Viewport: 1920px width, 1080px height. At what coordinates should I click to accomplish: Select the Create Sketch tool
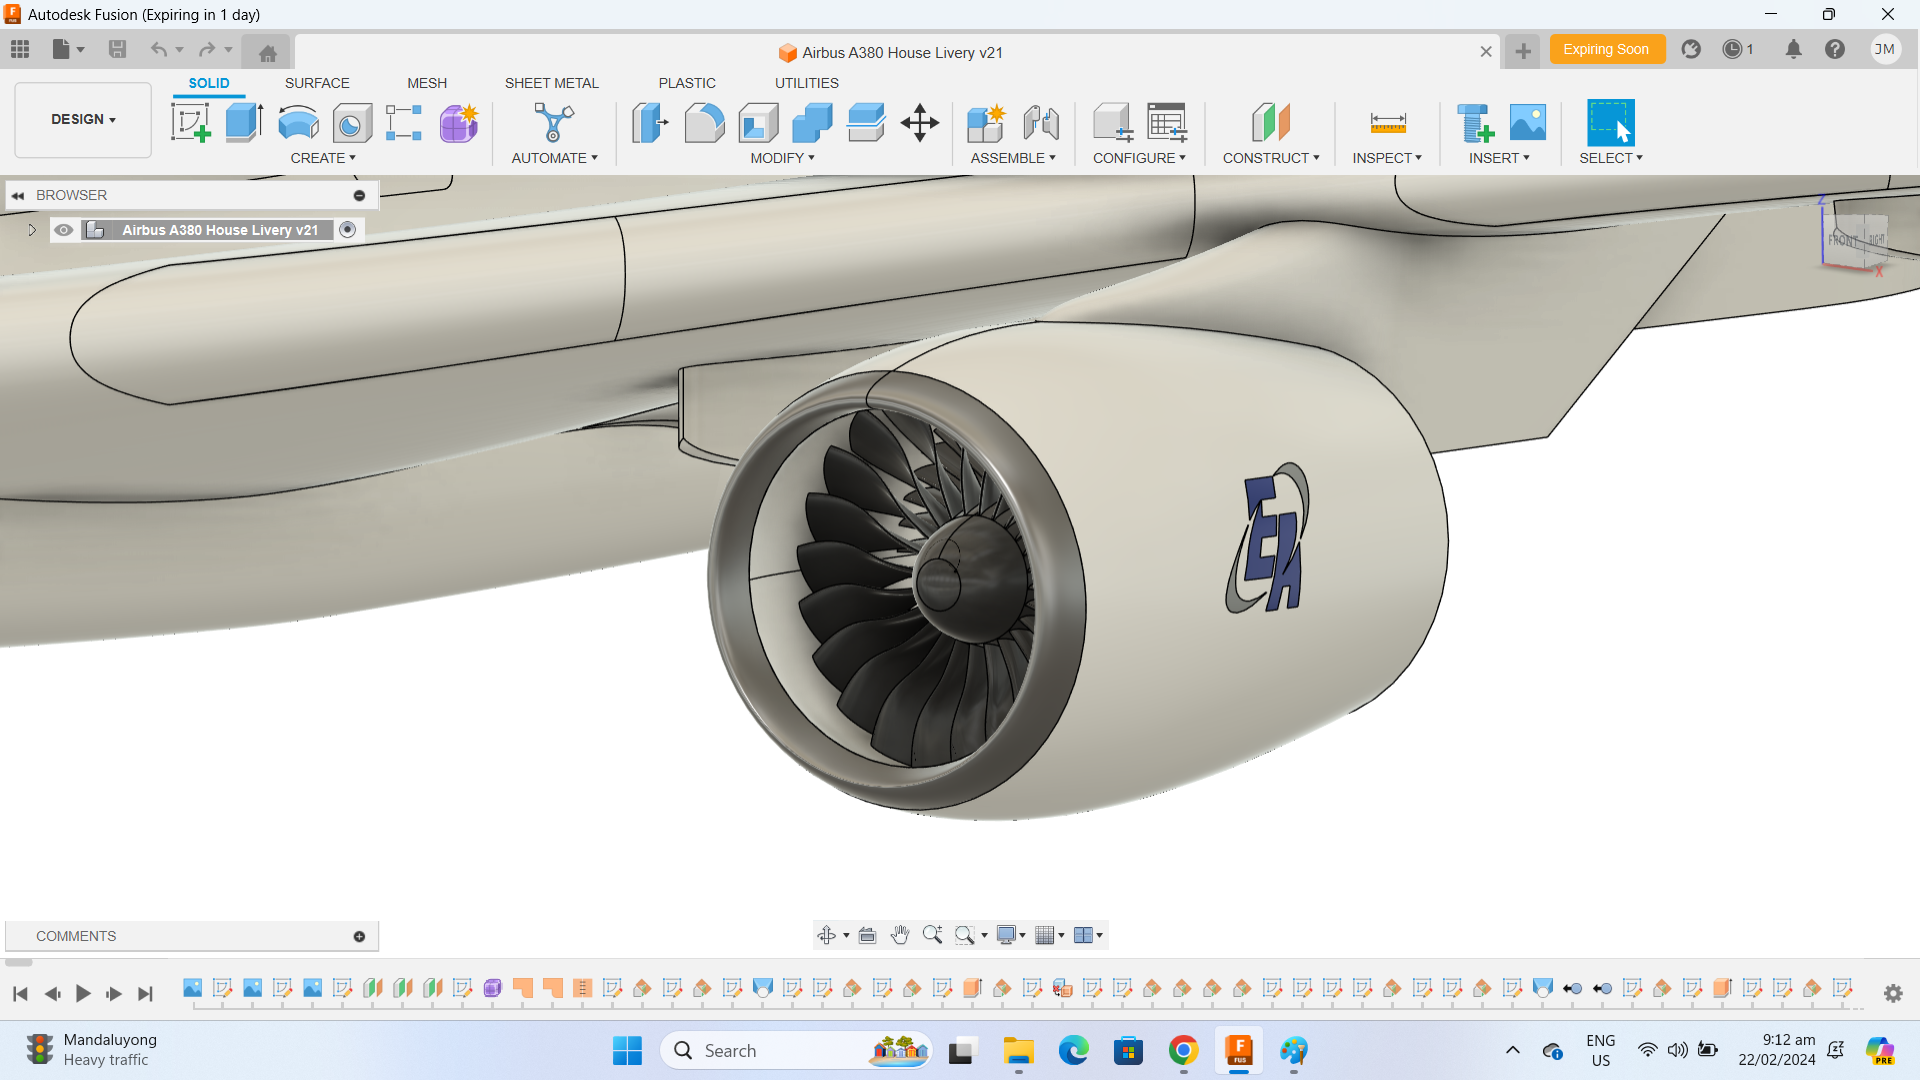pos(190,122)
